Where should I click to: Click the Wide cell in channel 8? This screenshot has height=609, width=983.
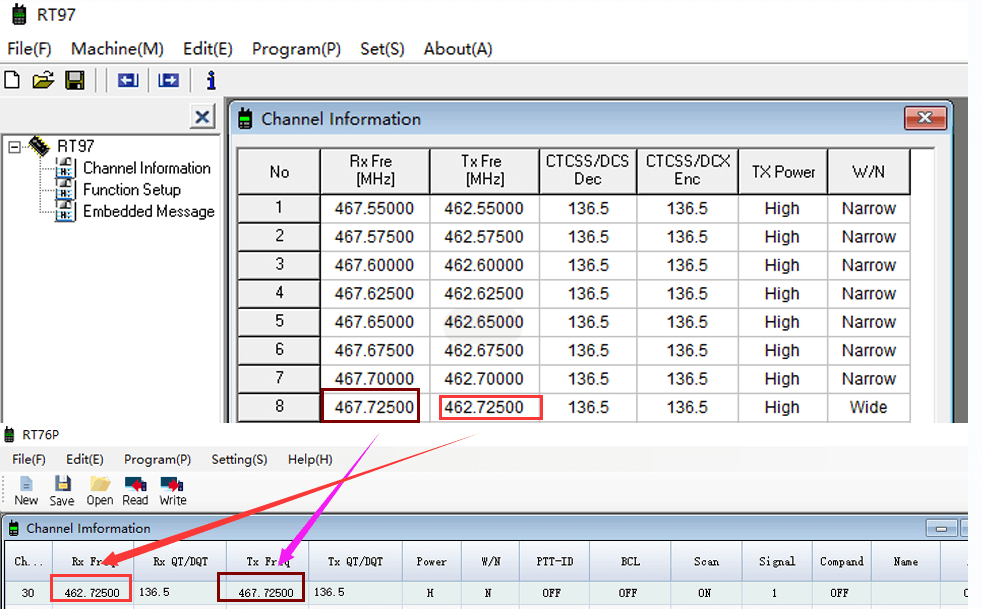(868, 407)
